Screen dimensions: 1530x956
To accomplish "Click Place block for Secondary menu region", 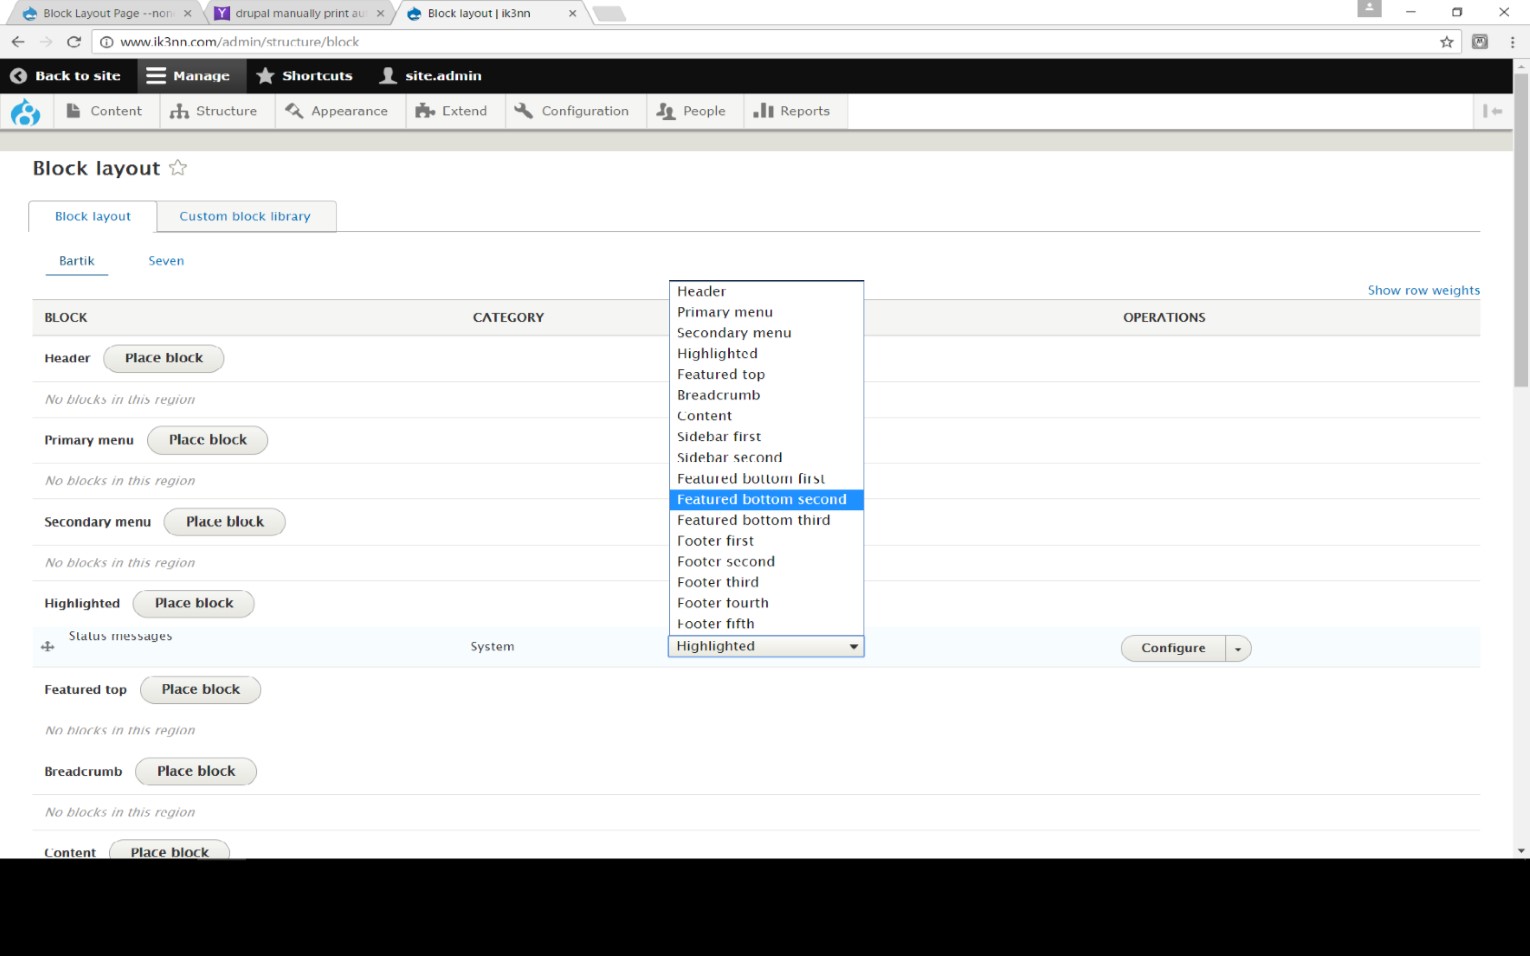I will click(x=225, y=522).
